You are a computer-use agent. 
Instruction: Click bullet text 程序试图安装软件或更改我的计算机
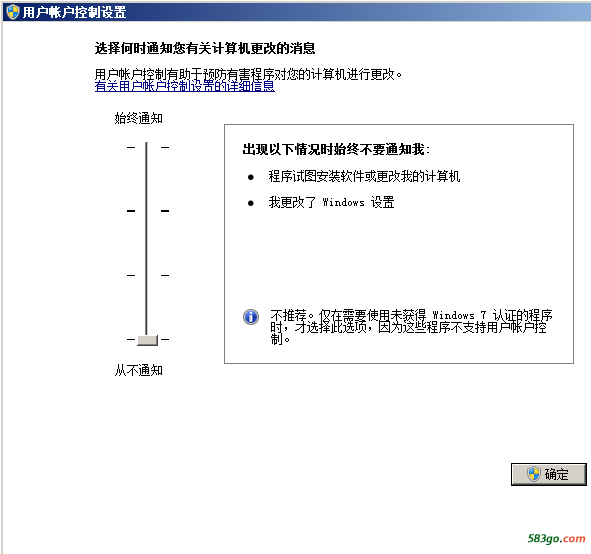364,176
